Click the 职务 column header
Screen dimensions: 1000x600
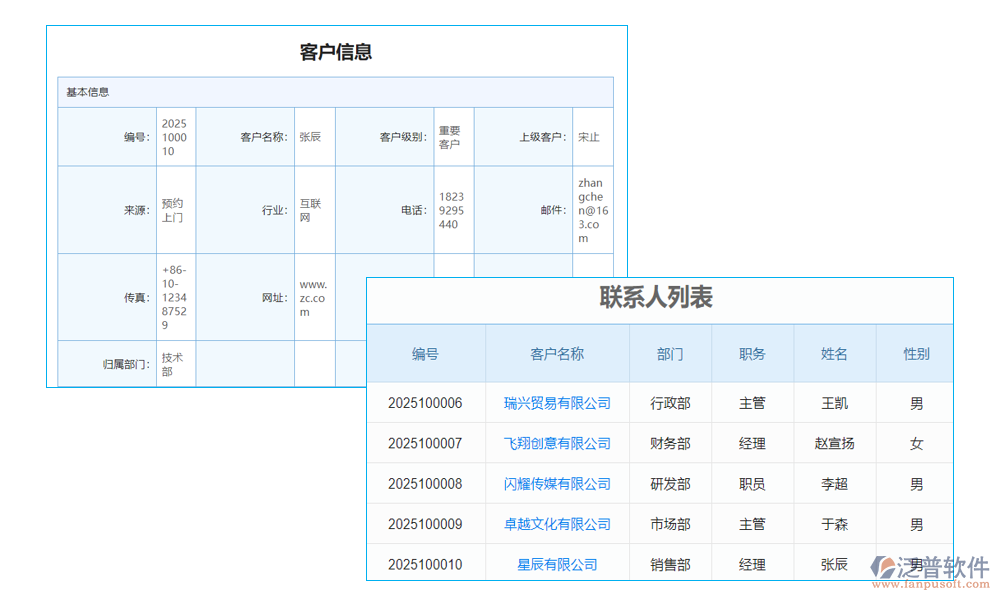pos(752,353)
